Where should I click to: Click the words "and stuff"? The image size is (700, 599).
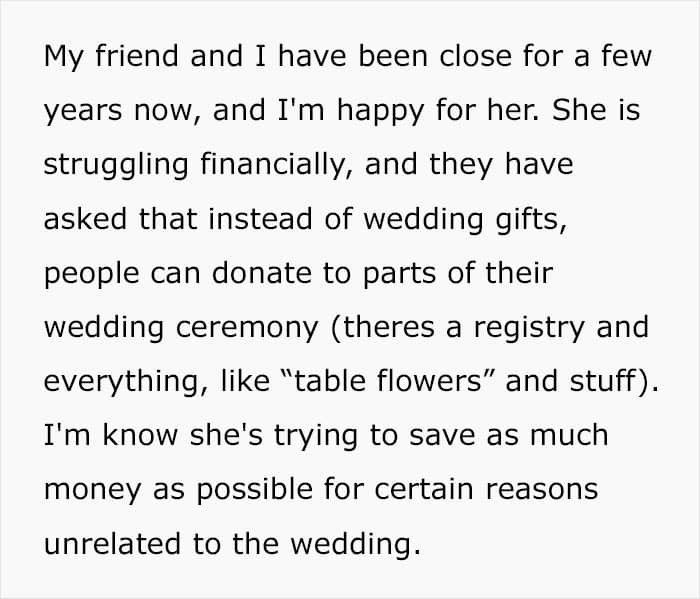(570, 381)
